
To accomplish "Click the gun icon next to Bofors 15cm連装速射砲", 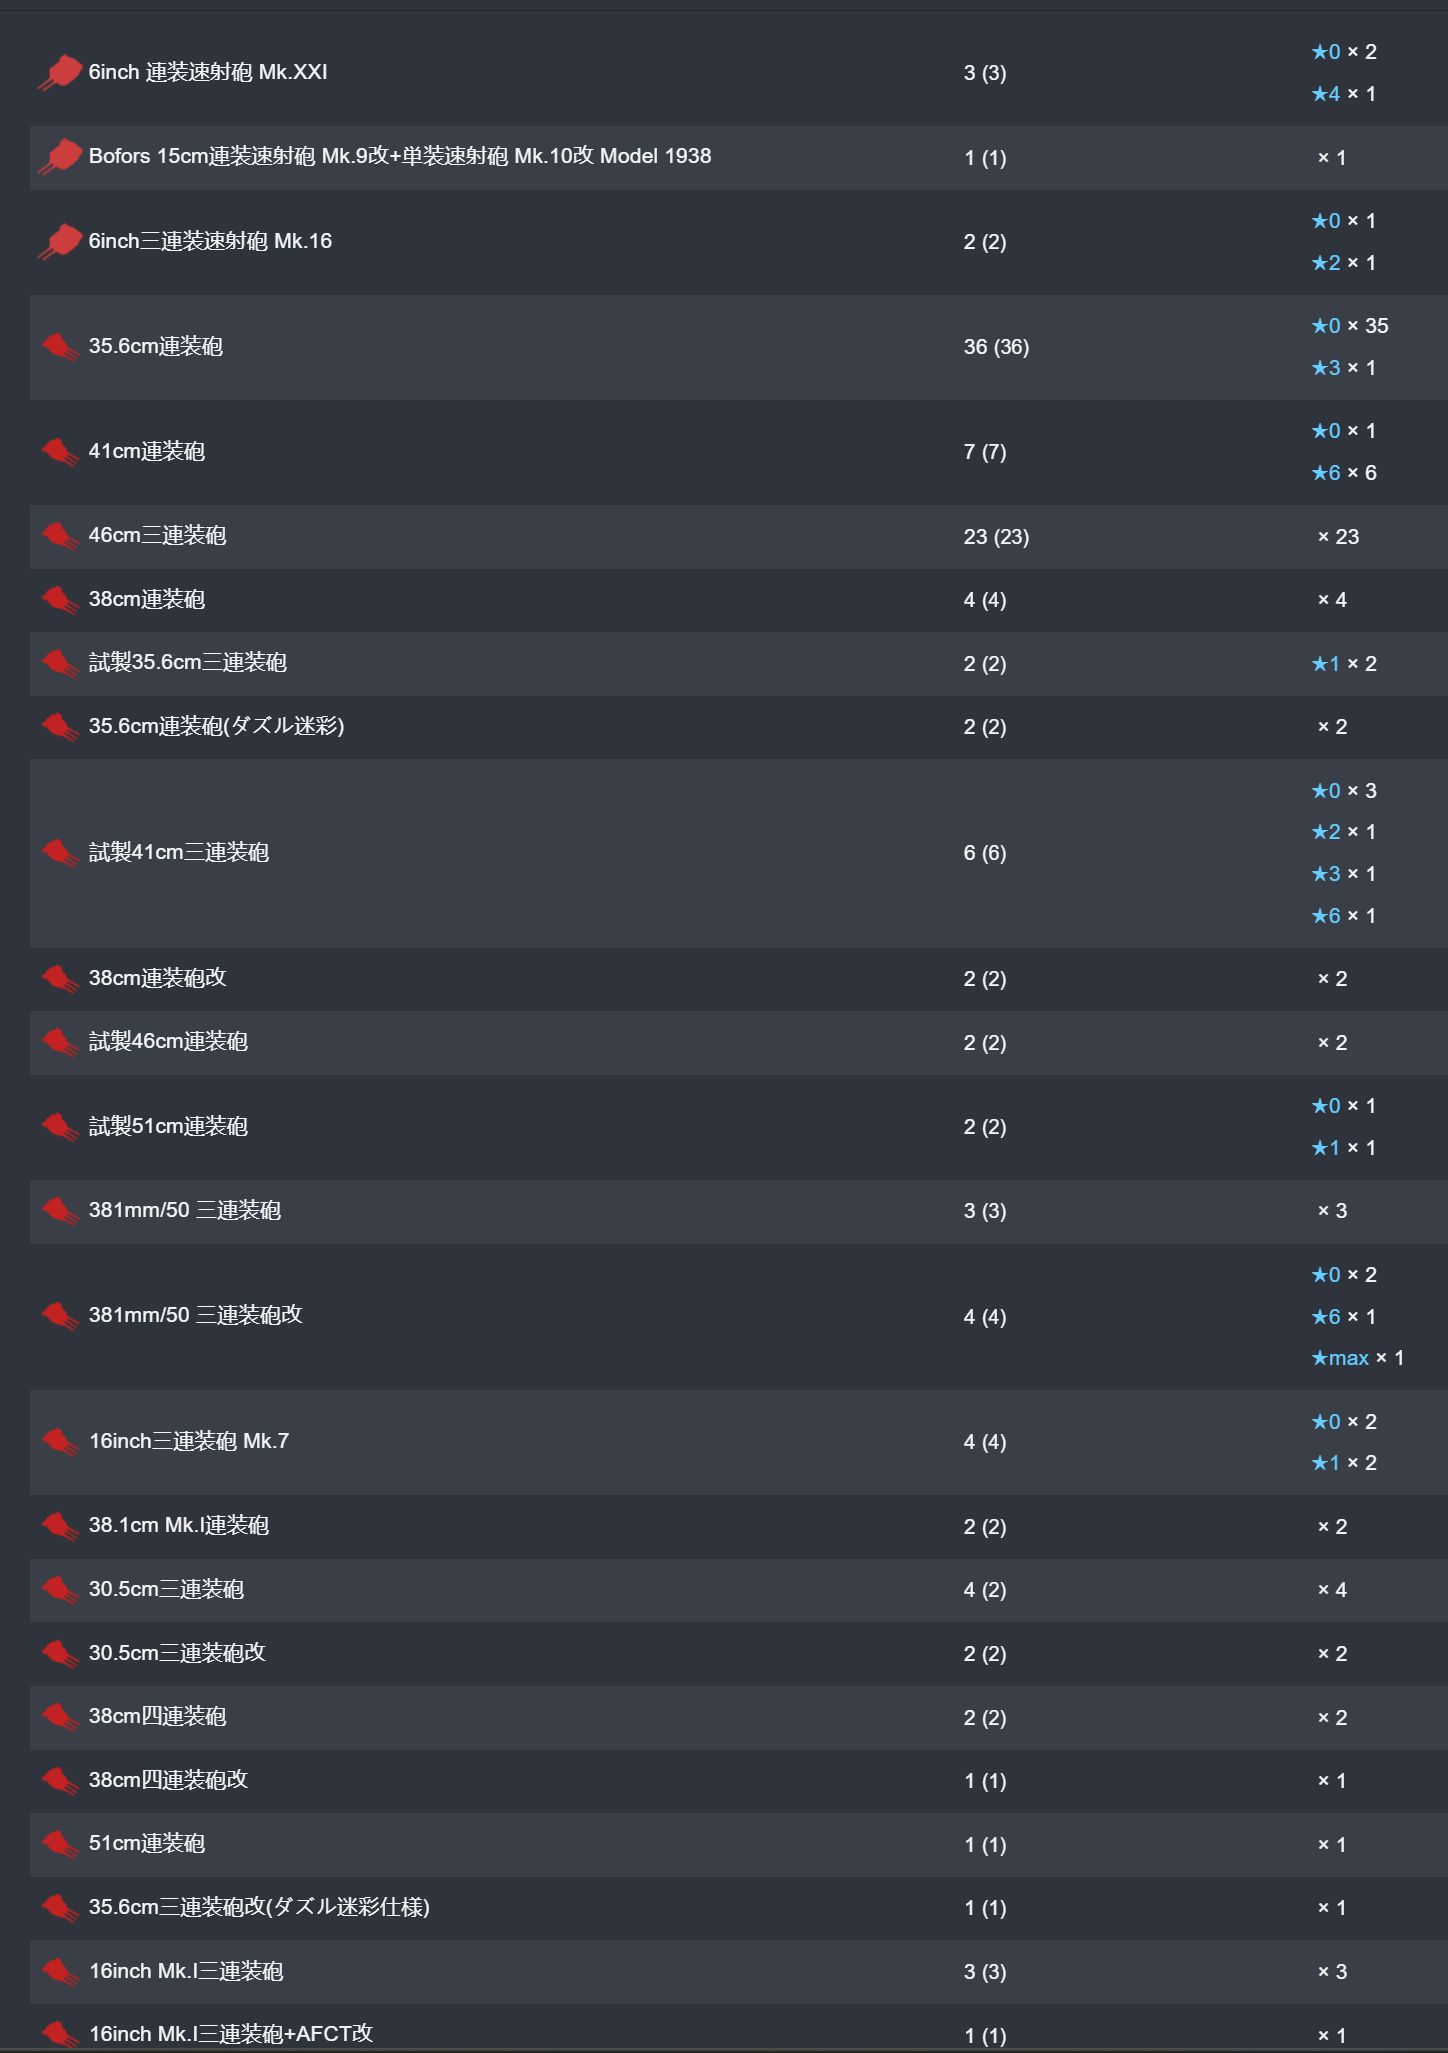I will pos(60,157).
